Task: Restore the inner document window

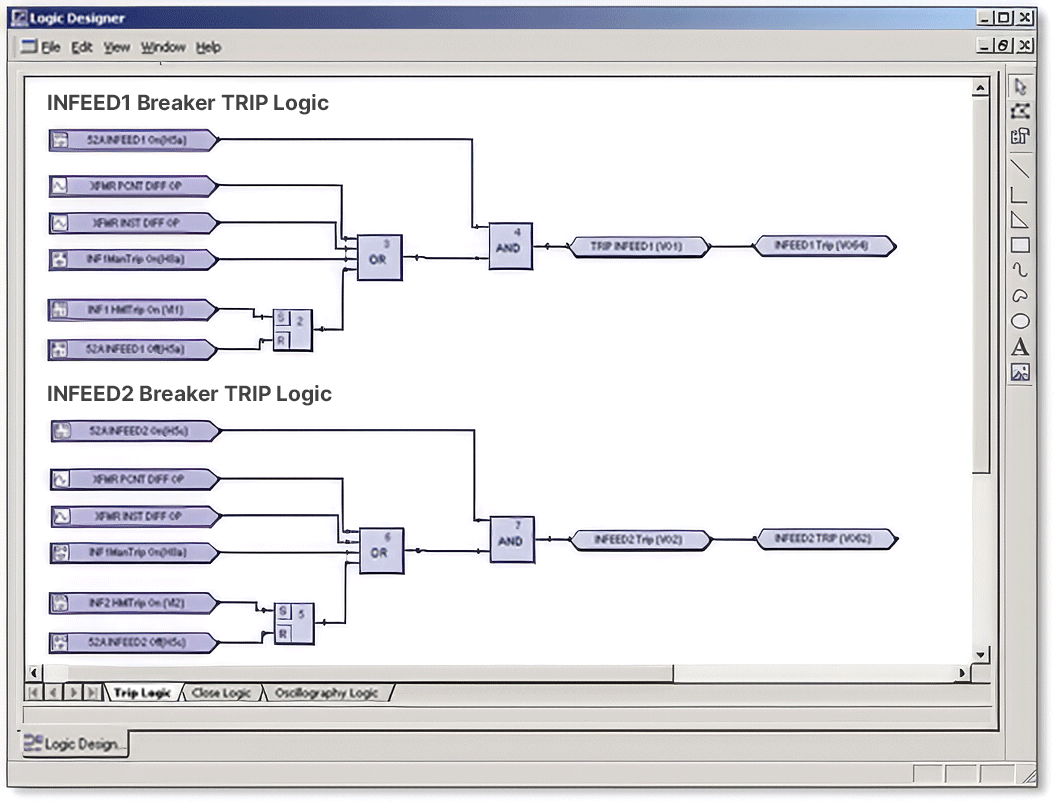Action: pyautogui.click(x=1003, y=45)
